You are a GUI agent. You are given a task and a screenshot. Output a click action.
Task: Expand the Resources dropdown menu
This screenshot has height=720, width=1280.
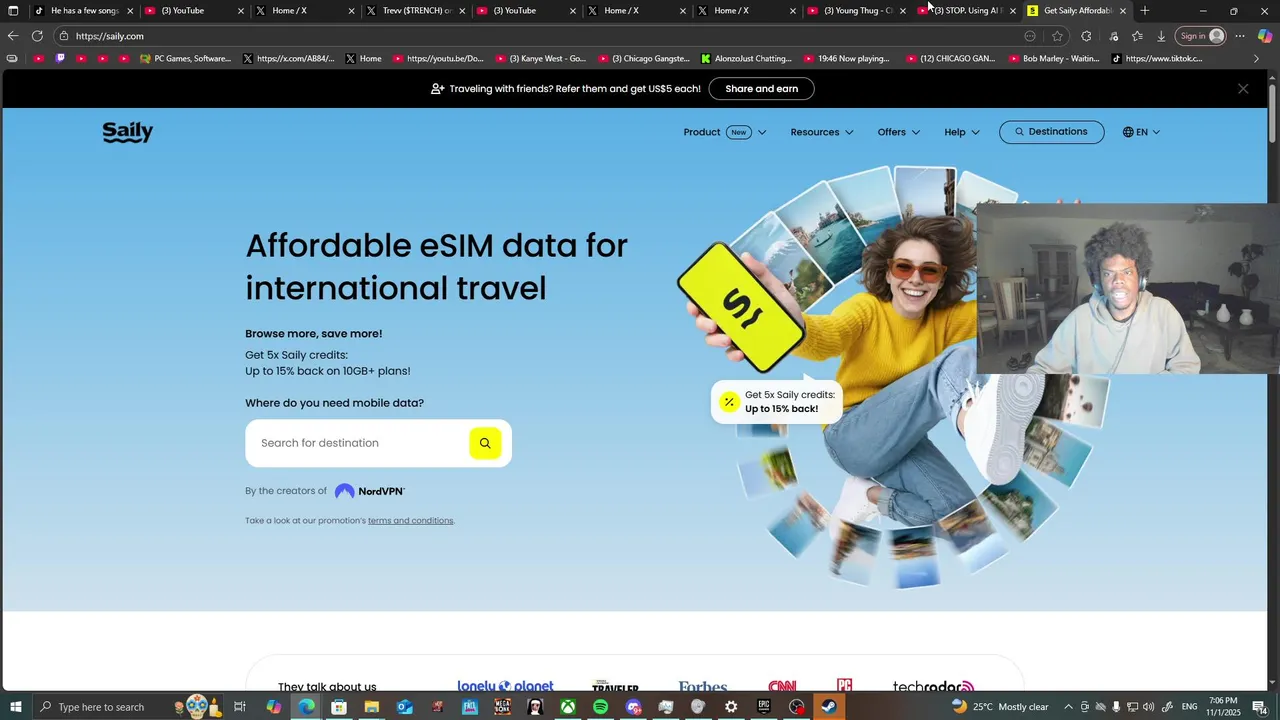(822, 132)
